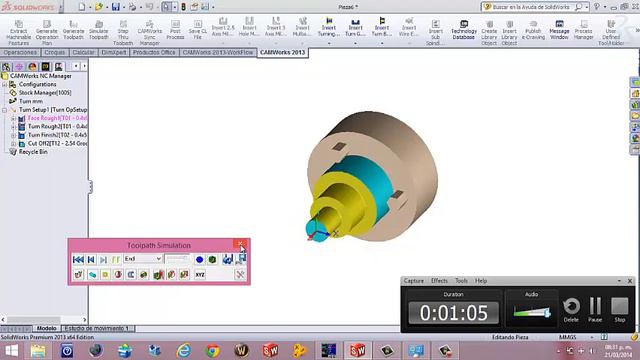
Task: Click green cube icon in simulation toolbar
Action: [212, 259]
